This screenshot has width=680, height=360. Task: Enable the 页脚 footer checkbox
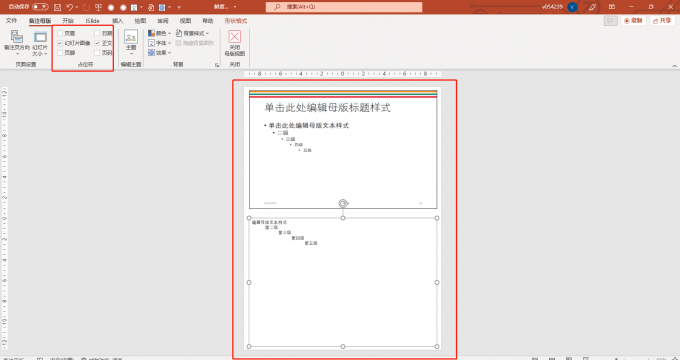point(60,53)
